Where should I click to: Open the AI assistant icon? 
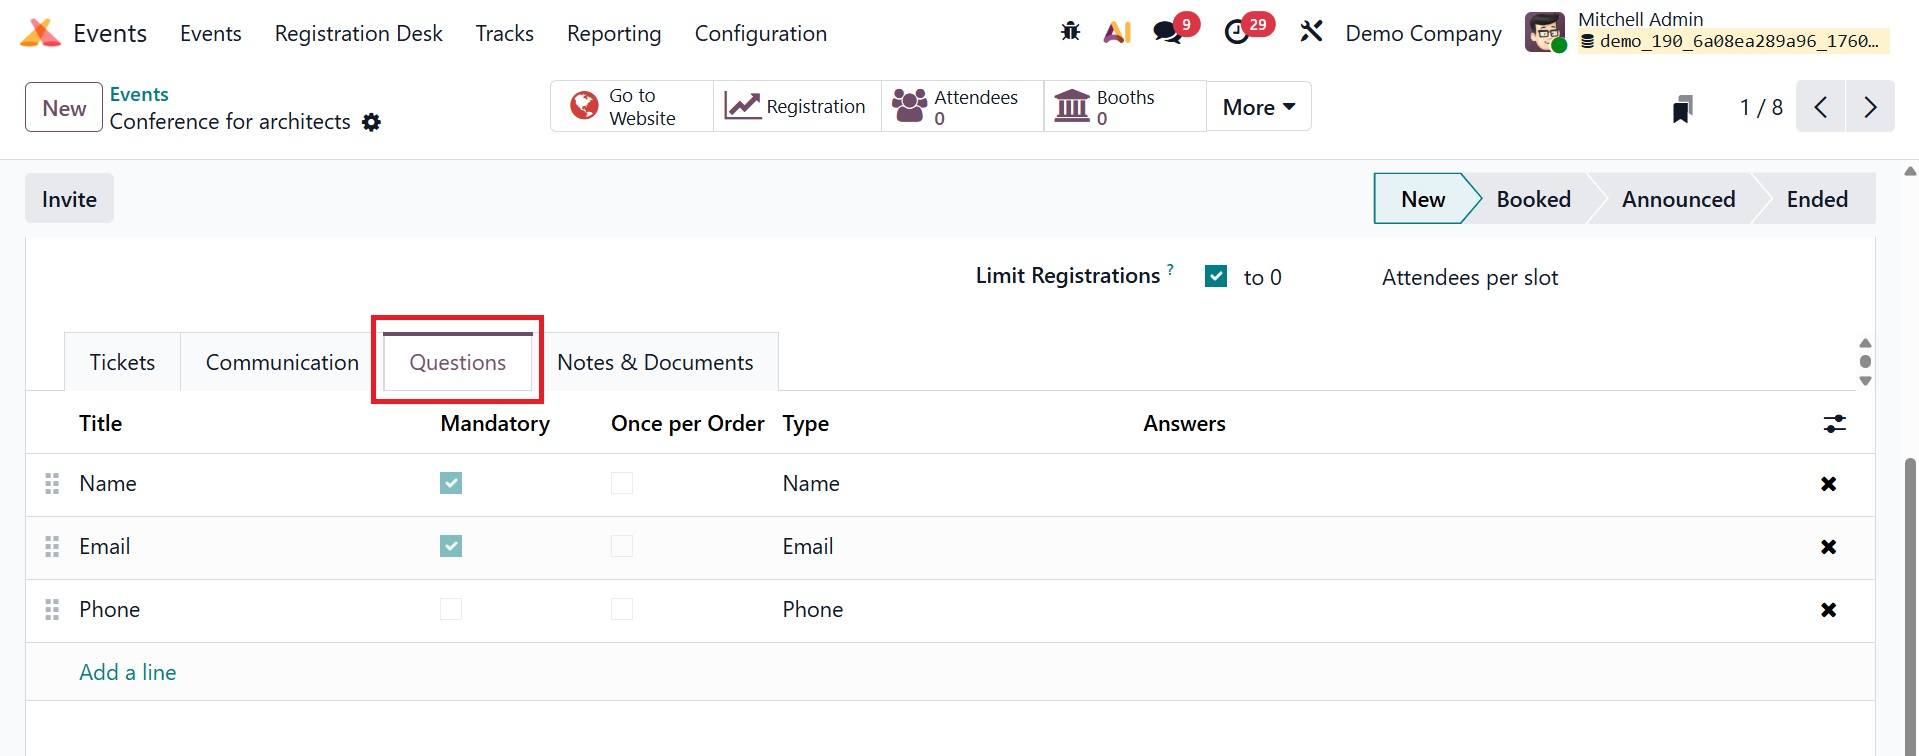[1117, 32]
